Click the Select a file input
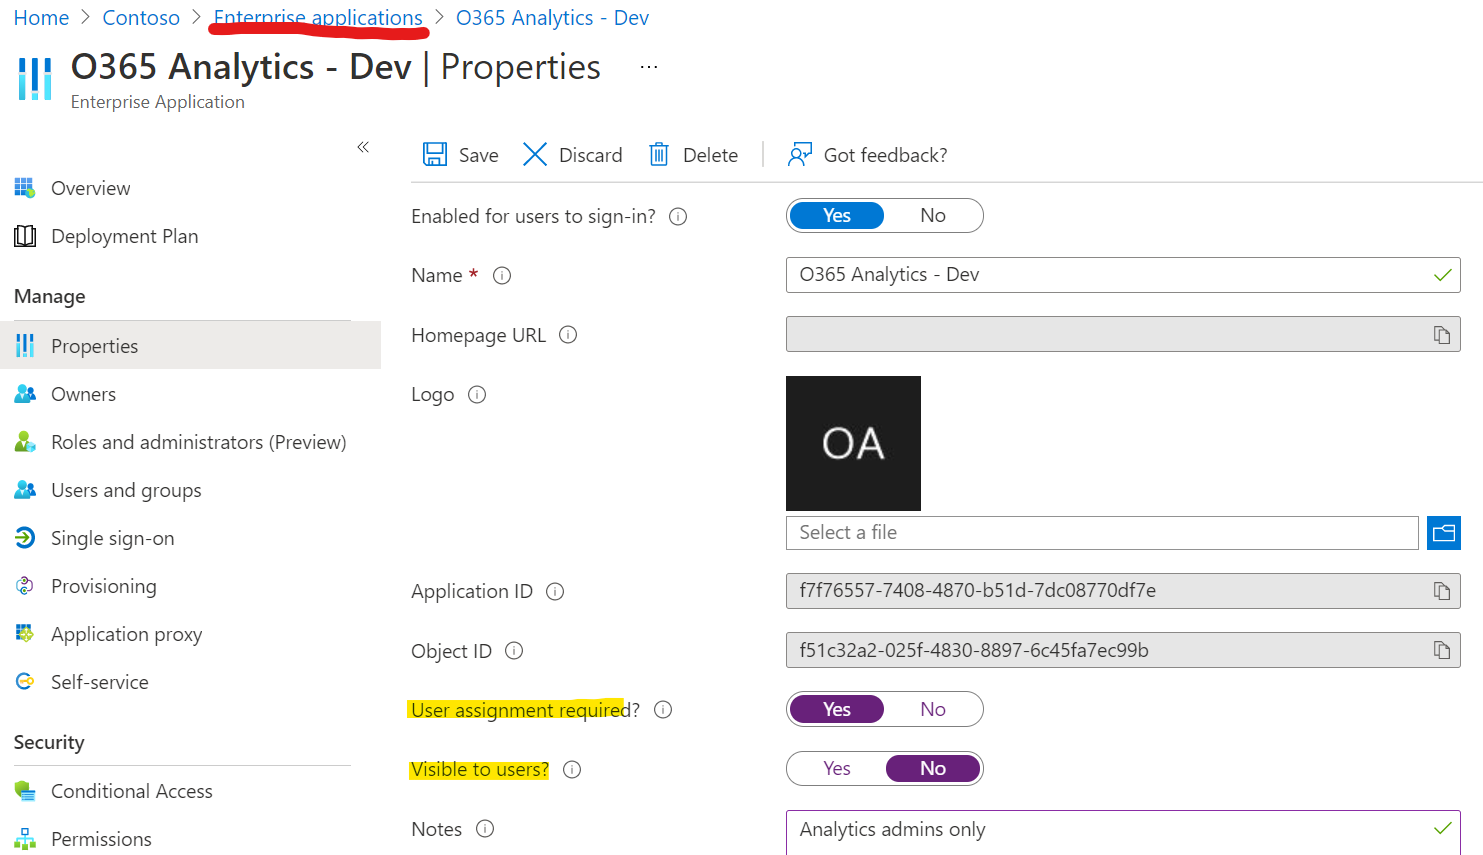Screen dimensions: 1483x855 1102,533
